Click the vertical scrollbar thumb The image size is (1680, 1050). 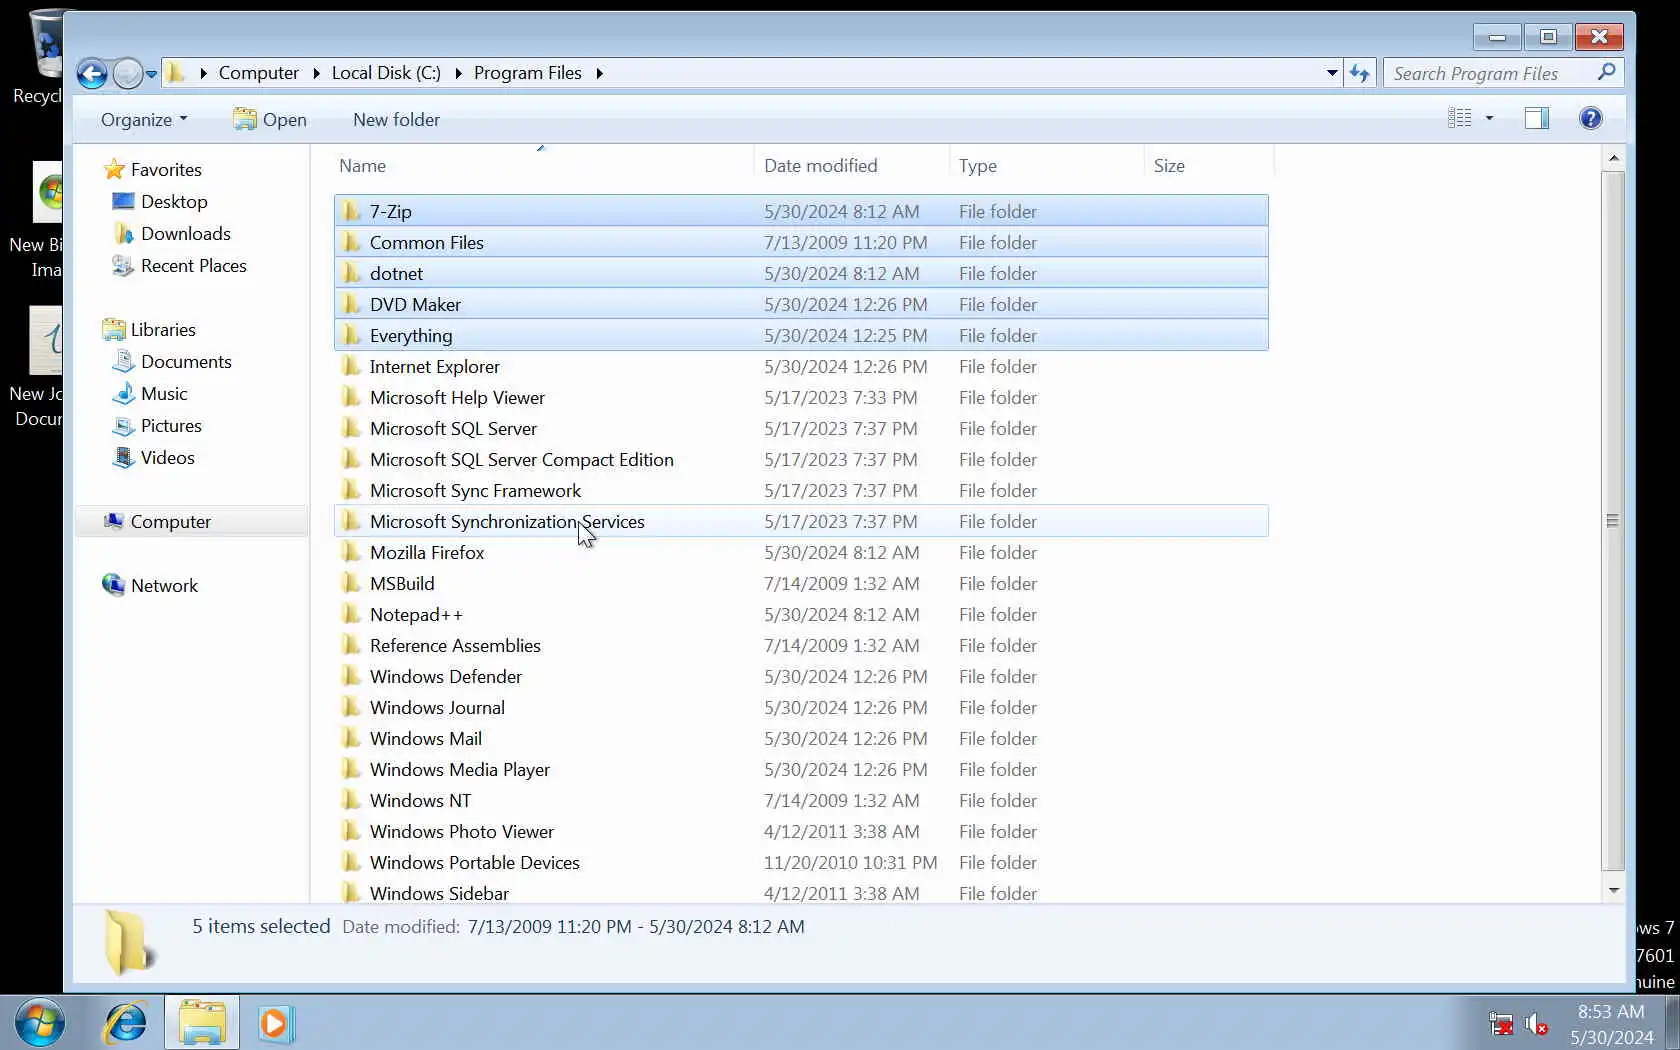tap(1612, 520)
